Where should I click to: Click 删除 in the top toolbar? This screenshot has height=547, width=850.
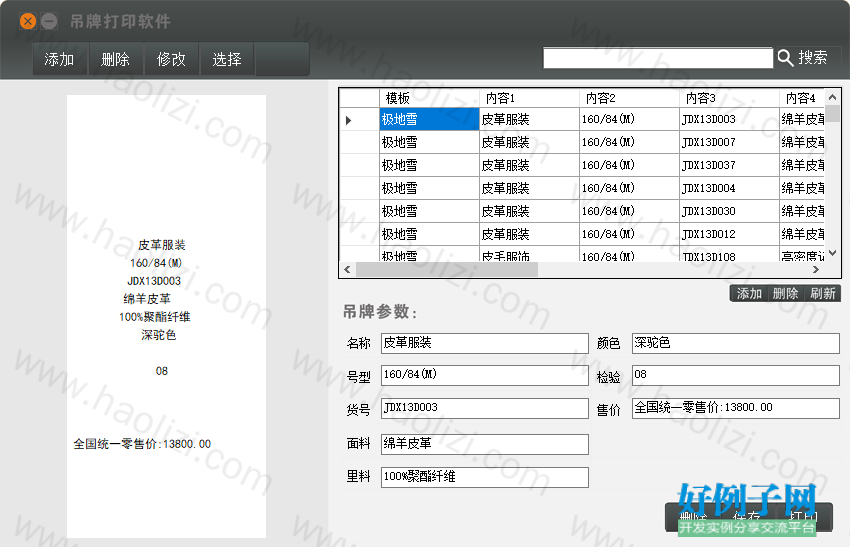point(115,59)
